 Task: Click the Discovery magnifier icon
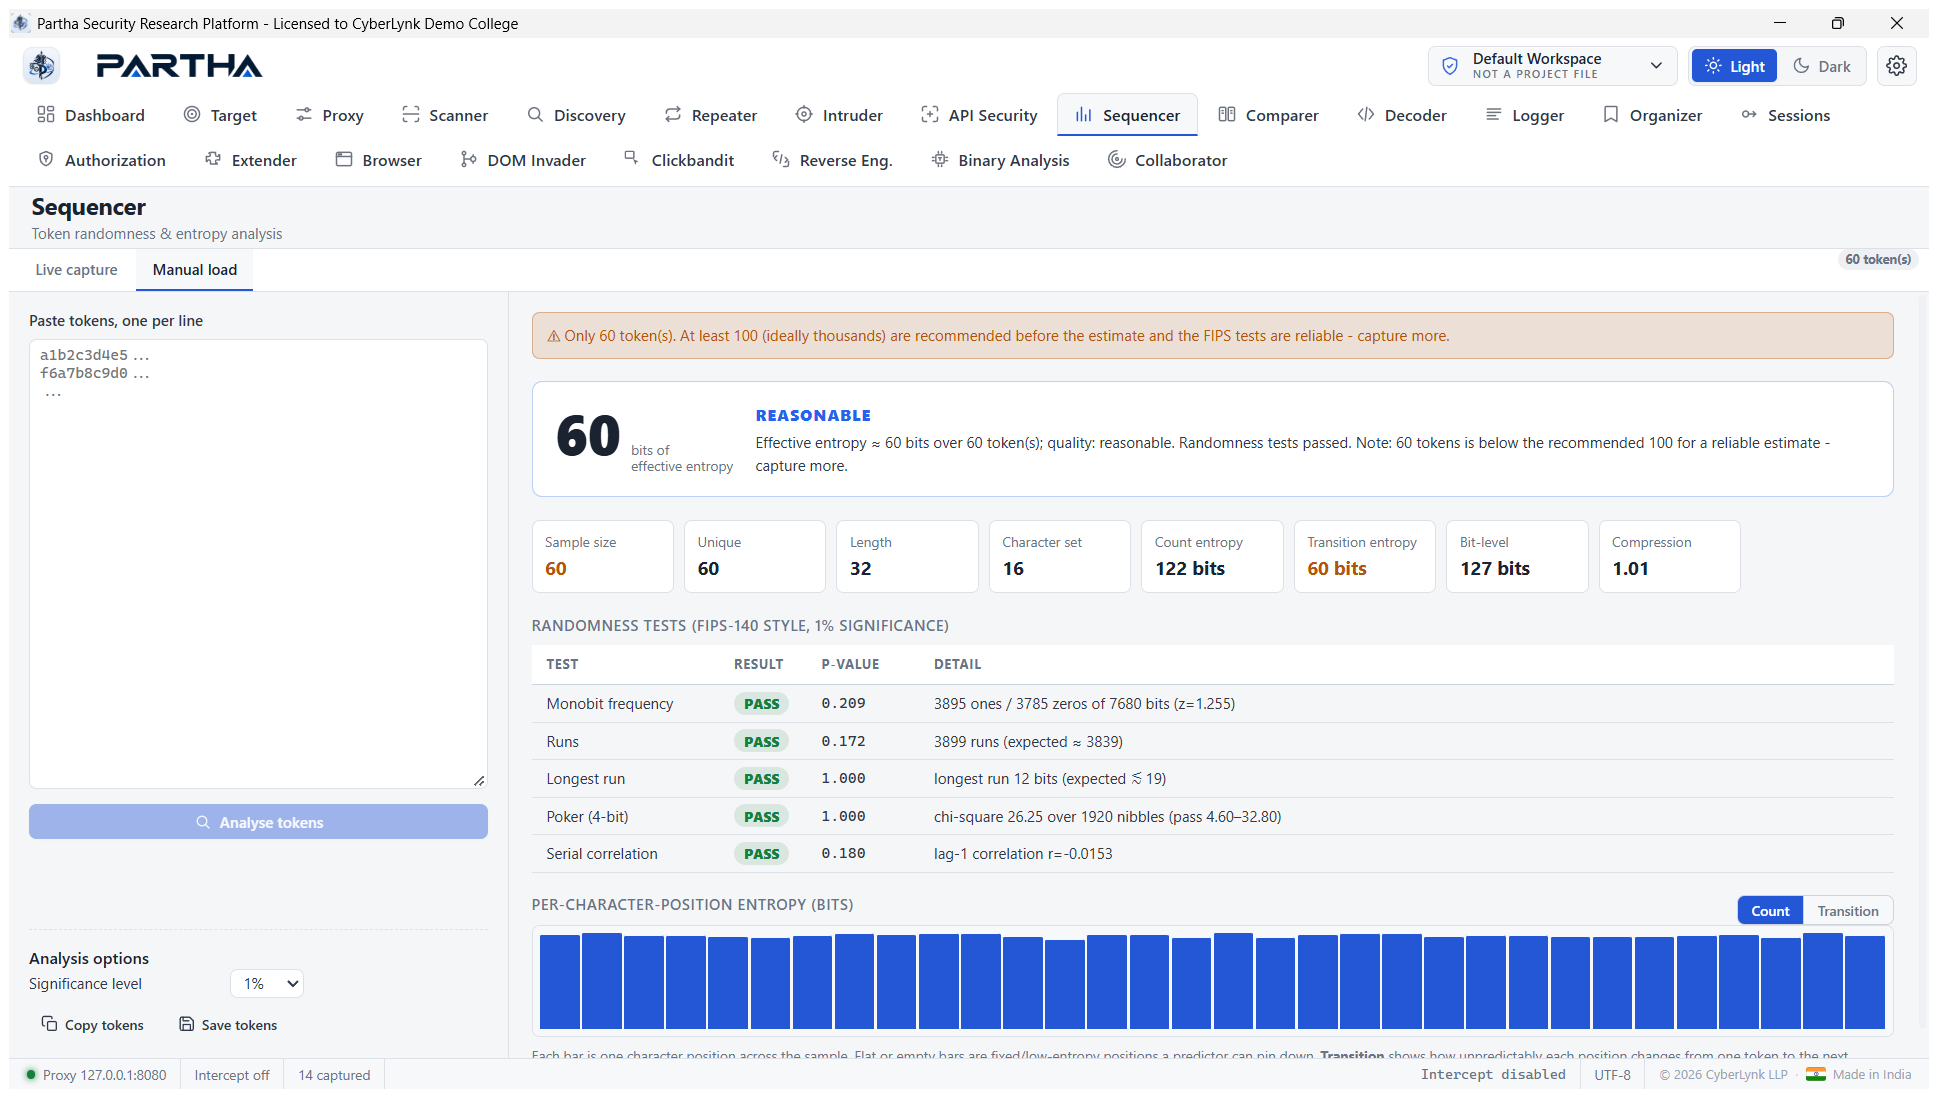(535, 115)
